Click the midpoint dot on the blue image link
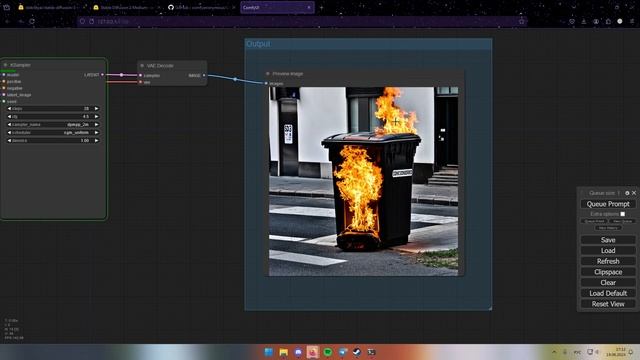 click(235, 79)
